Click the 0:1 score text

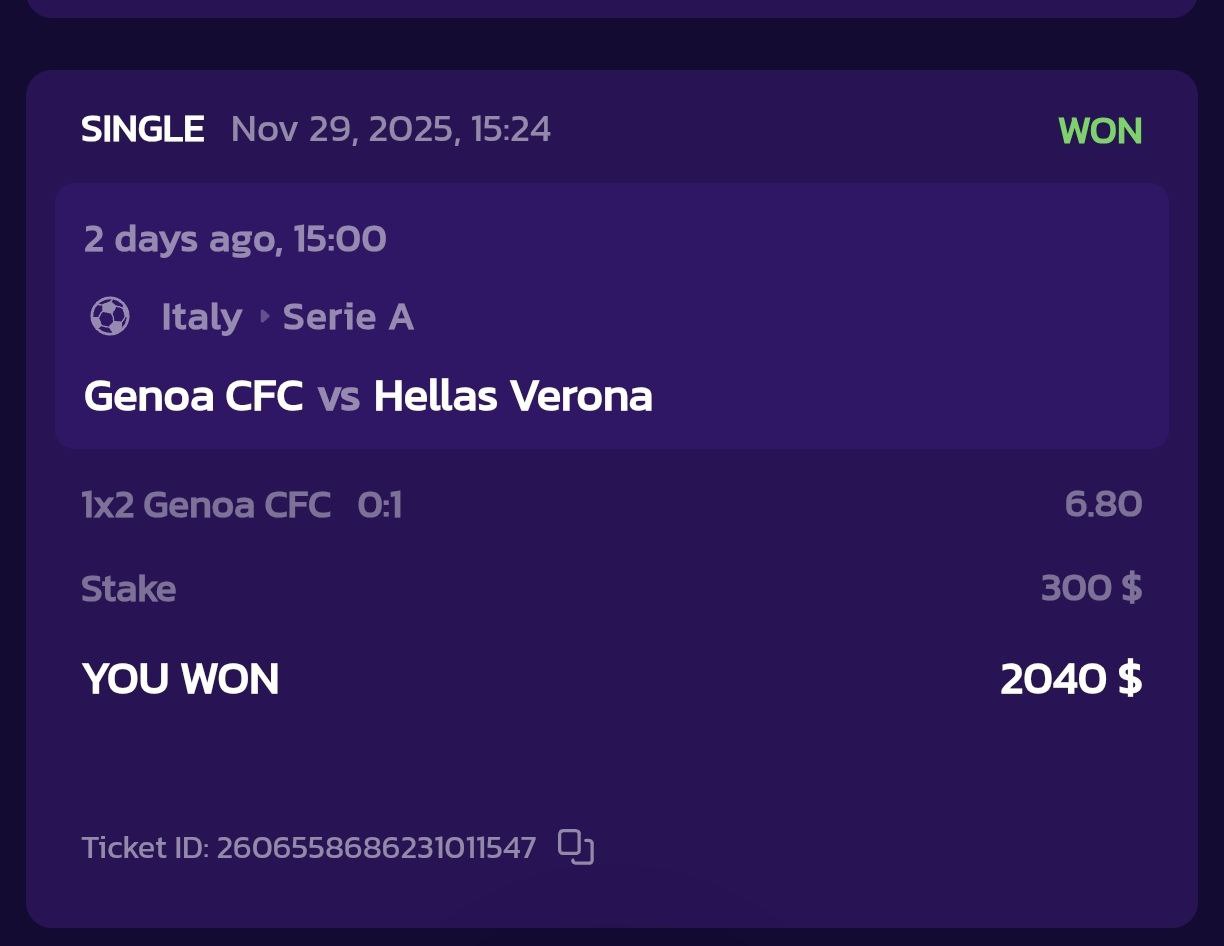pos(380,505)
